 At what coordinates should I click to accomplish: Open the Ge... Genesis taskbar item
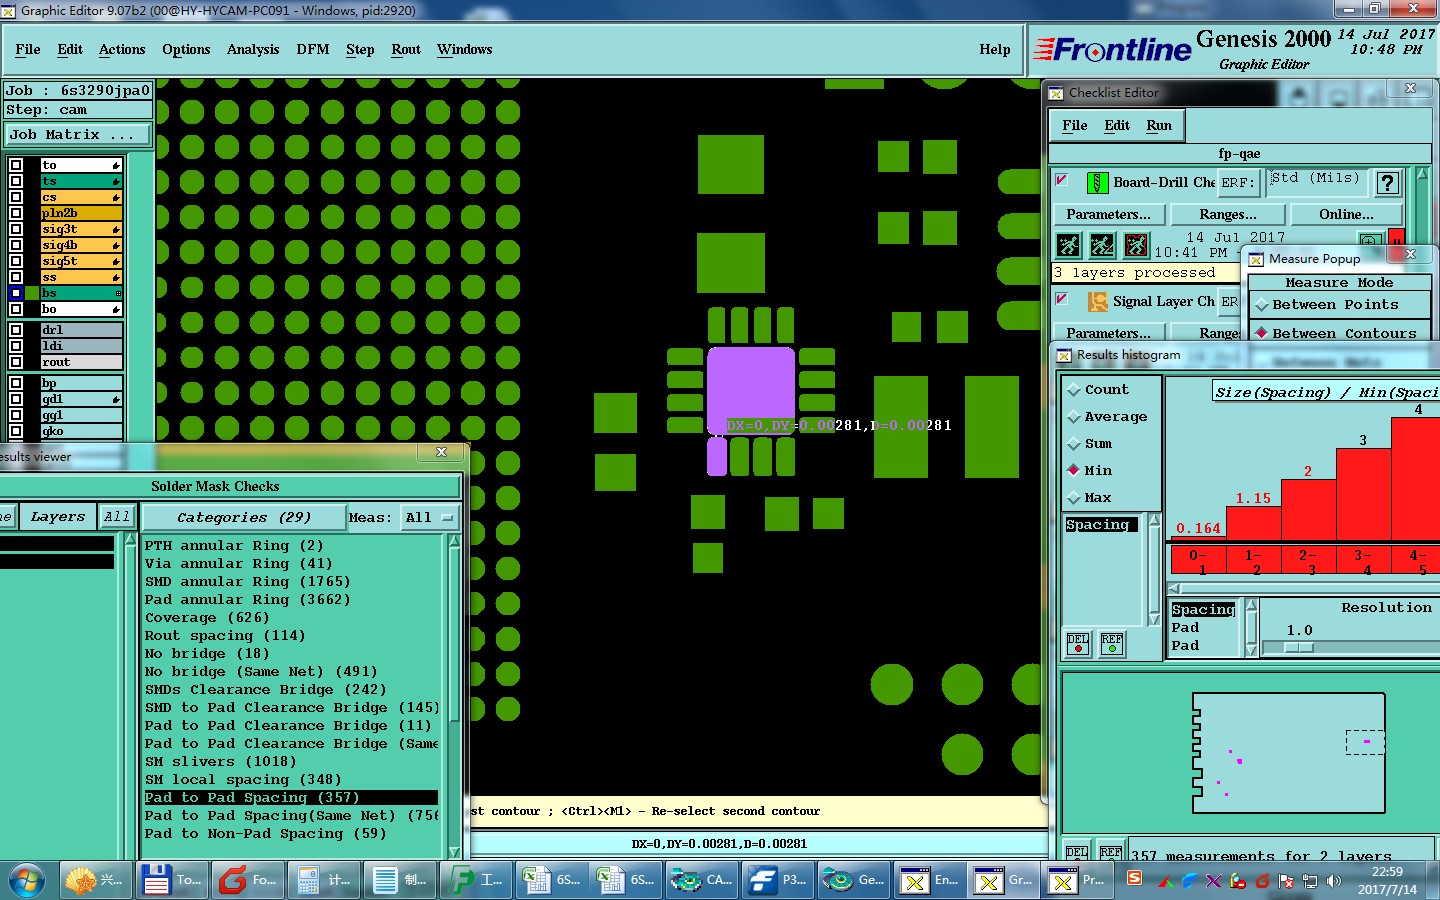tap(852, 880)
